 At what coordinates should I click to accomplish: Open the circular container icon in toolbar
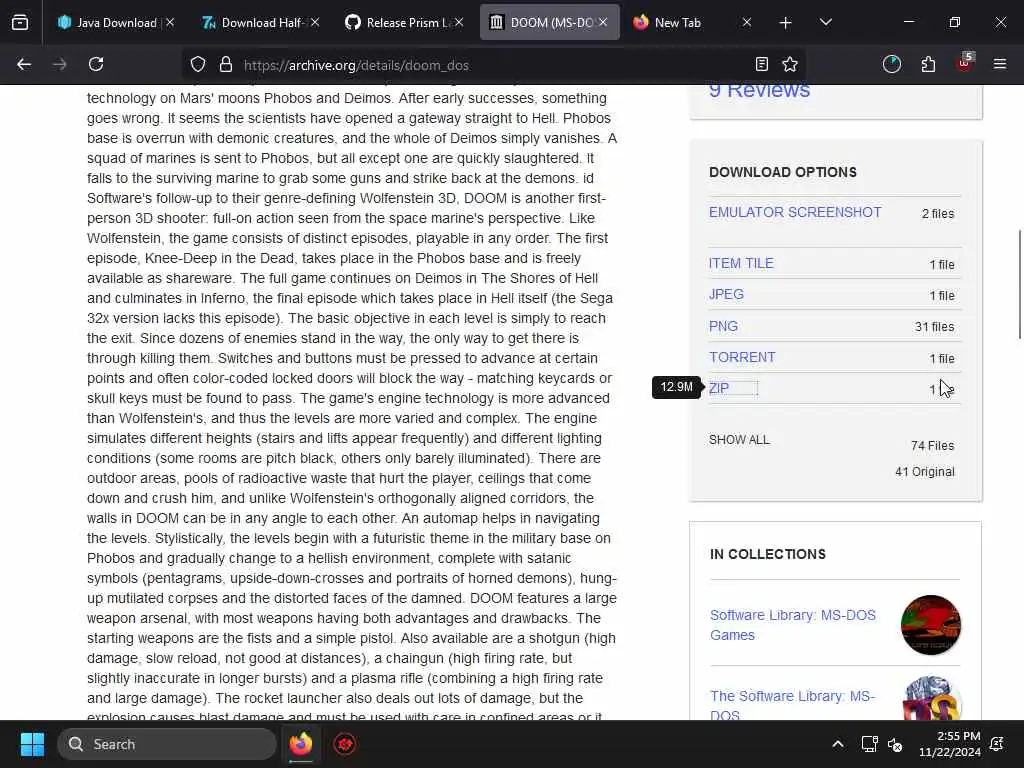coord(891,64)
